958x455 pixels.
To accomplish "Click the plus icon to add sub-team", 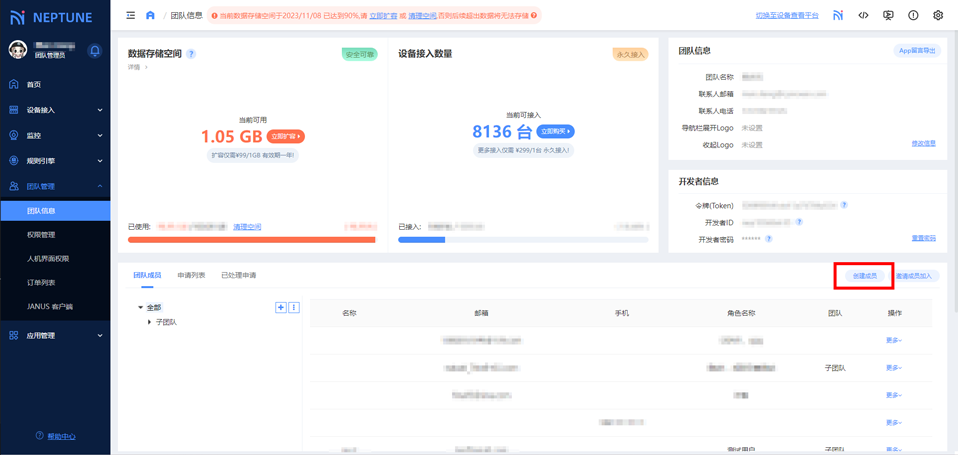I will [281, 307].
